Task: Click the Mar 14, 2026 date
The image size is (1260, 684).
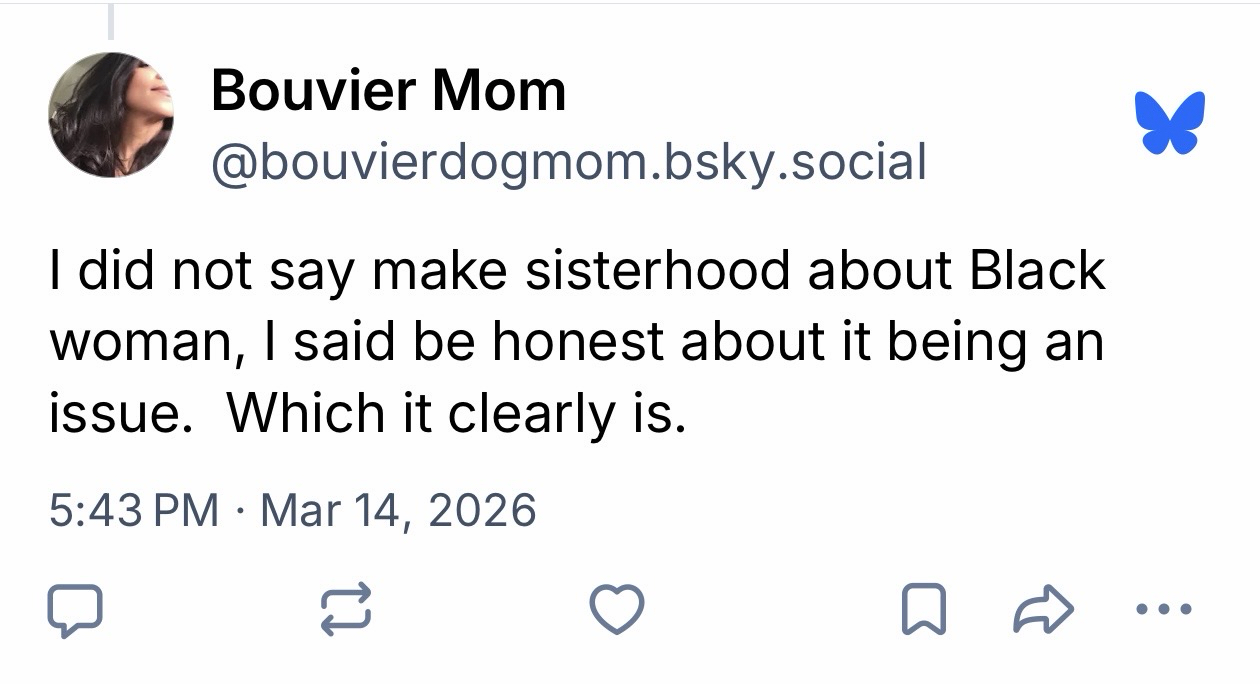Action: tap(398, 510)
